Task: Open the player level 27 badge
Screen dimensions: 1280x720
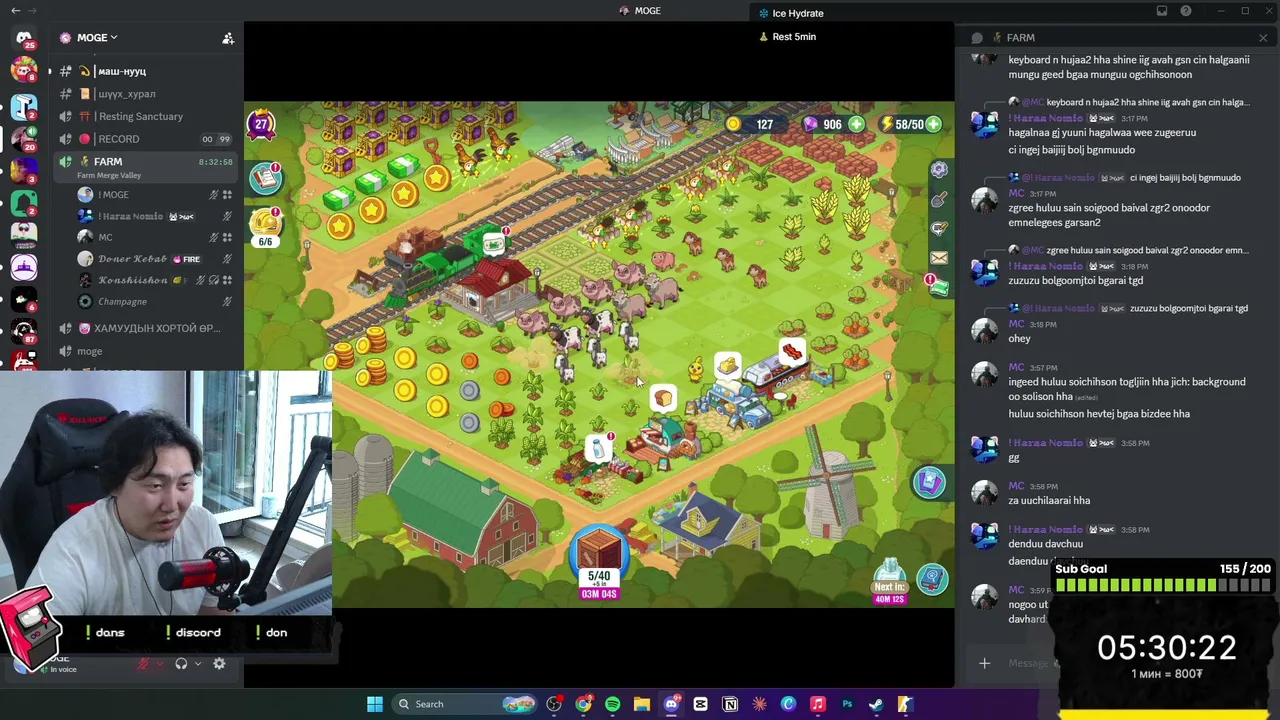Action: tap(261, 125)
